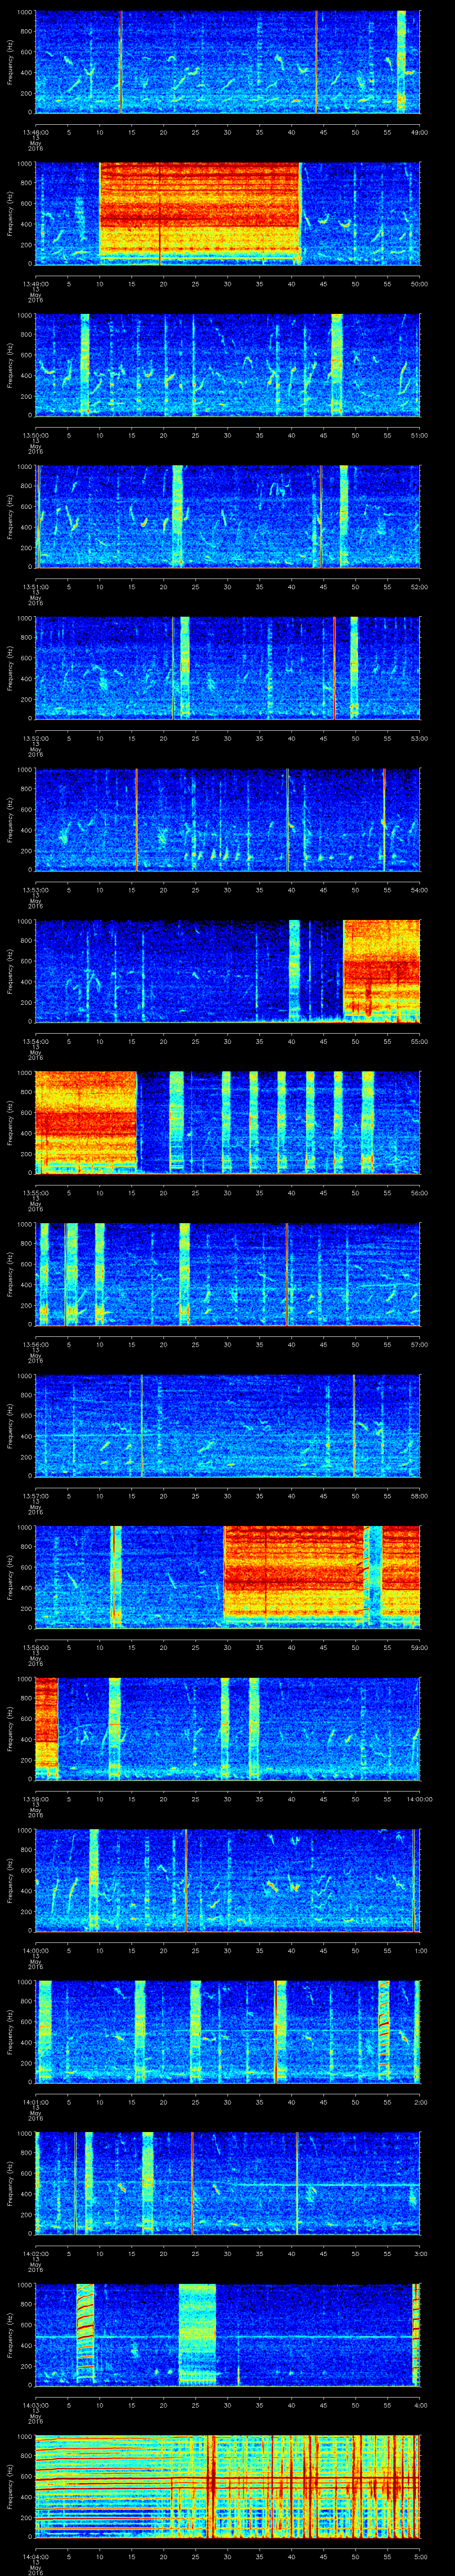Open the spectrogram panel starting at 13:50:00
The image size is (455, 2576).
pyautogui.click(x=227, y=364)
